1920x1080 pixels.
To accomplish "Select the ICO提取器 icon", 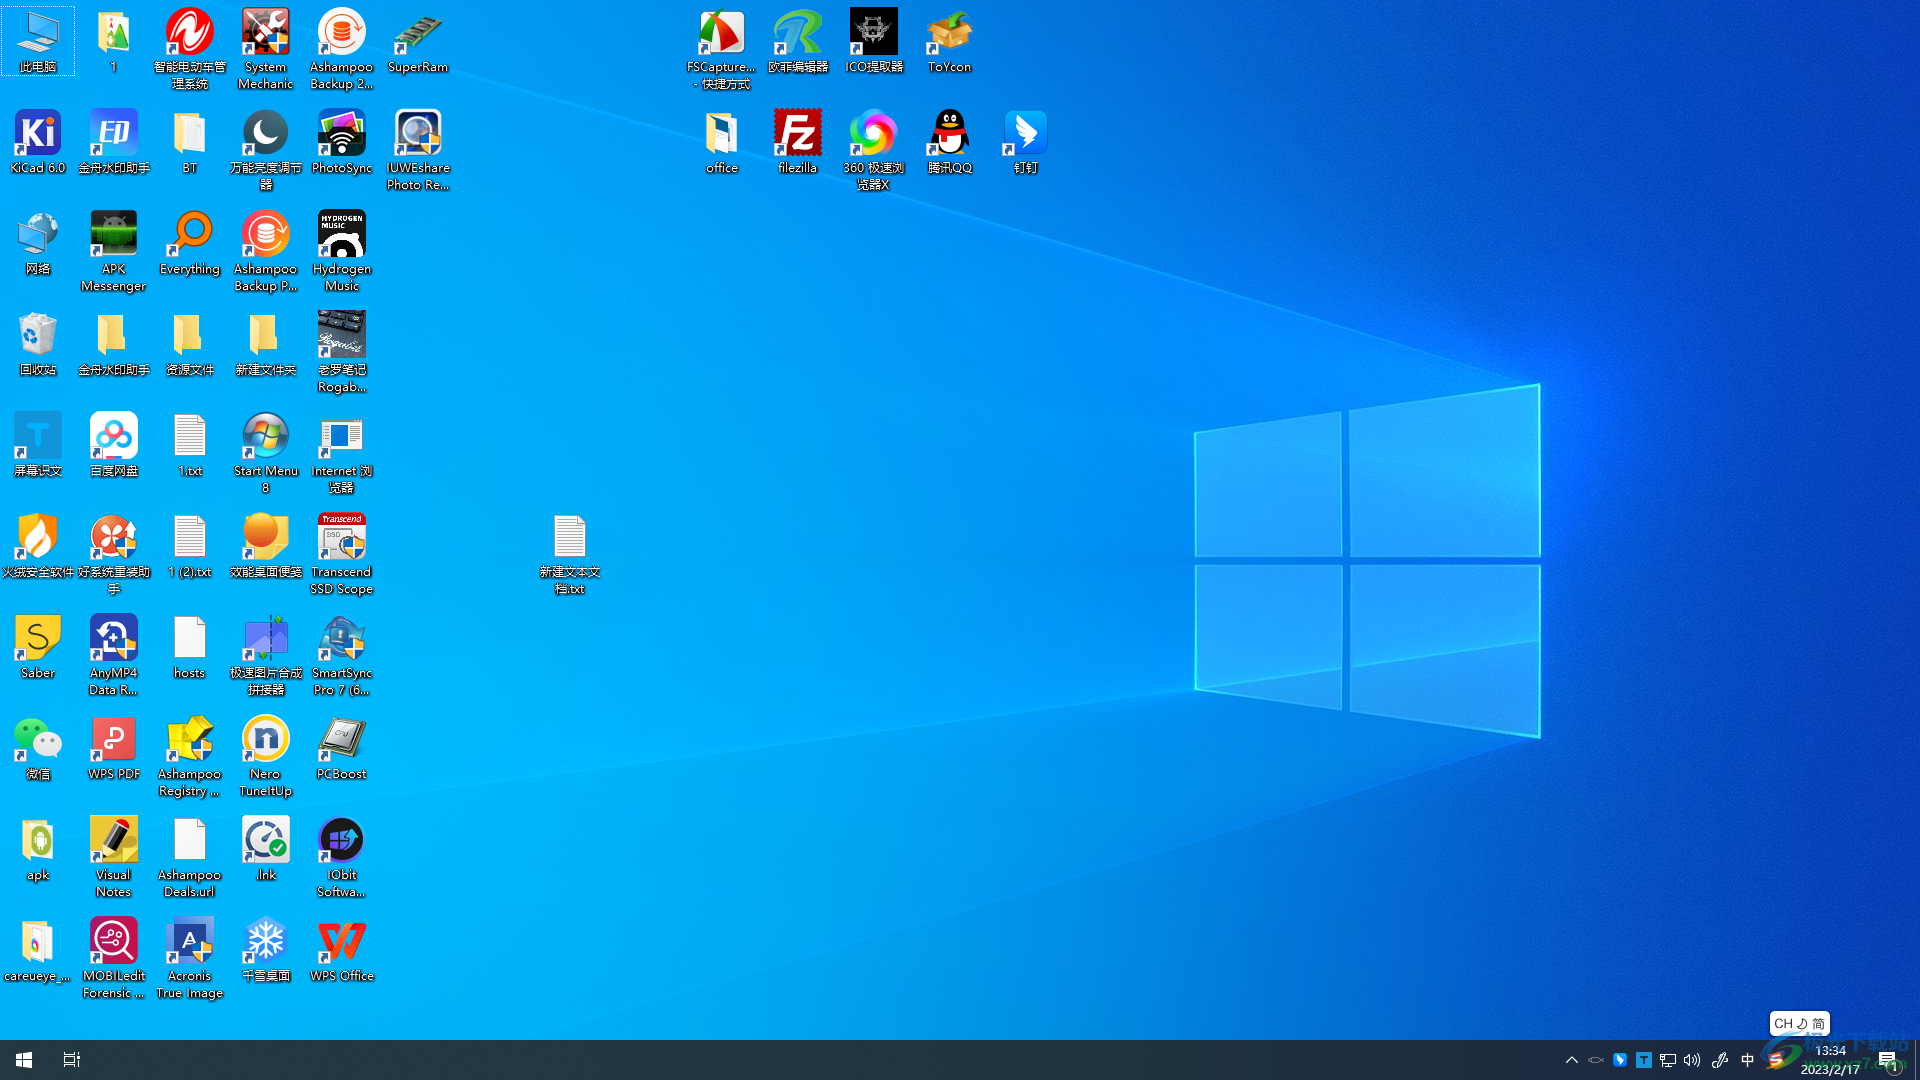I will pos(874,41).
